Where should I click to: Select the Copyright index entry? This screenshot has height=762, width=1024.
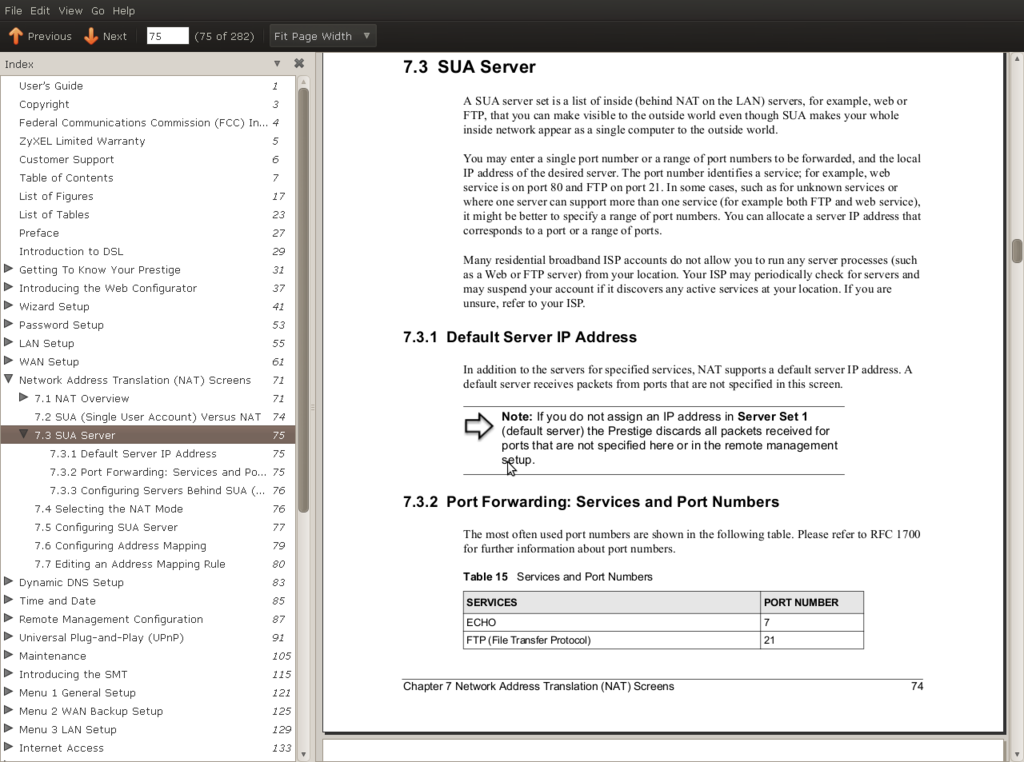(44, 104)
